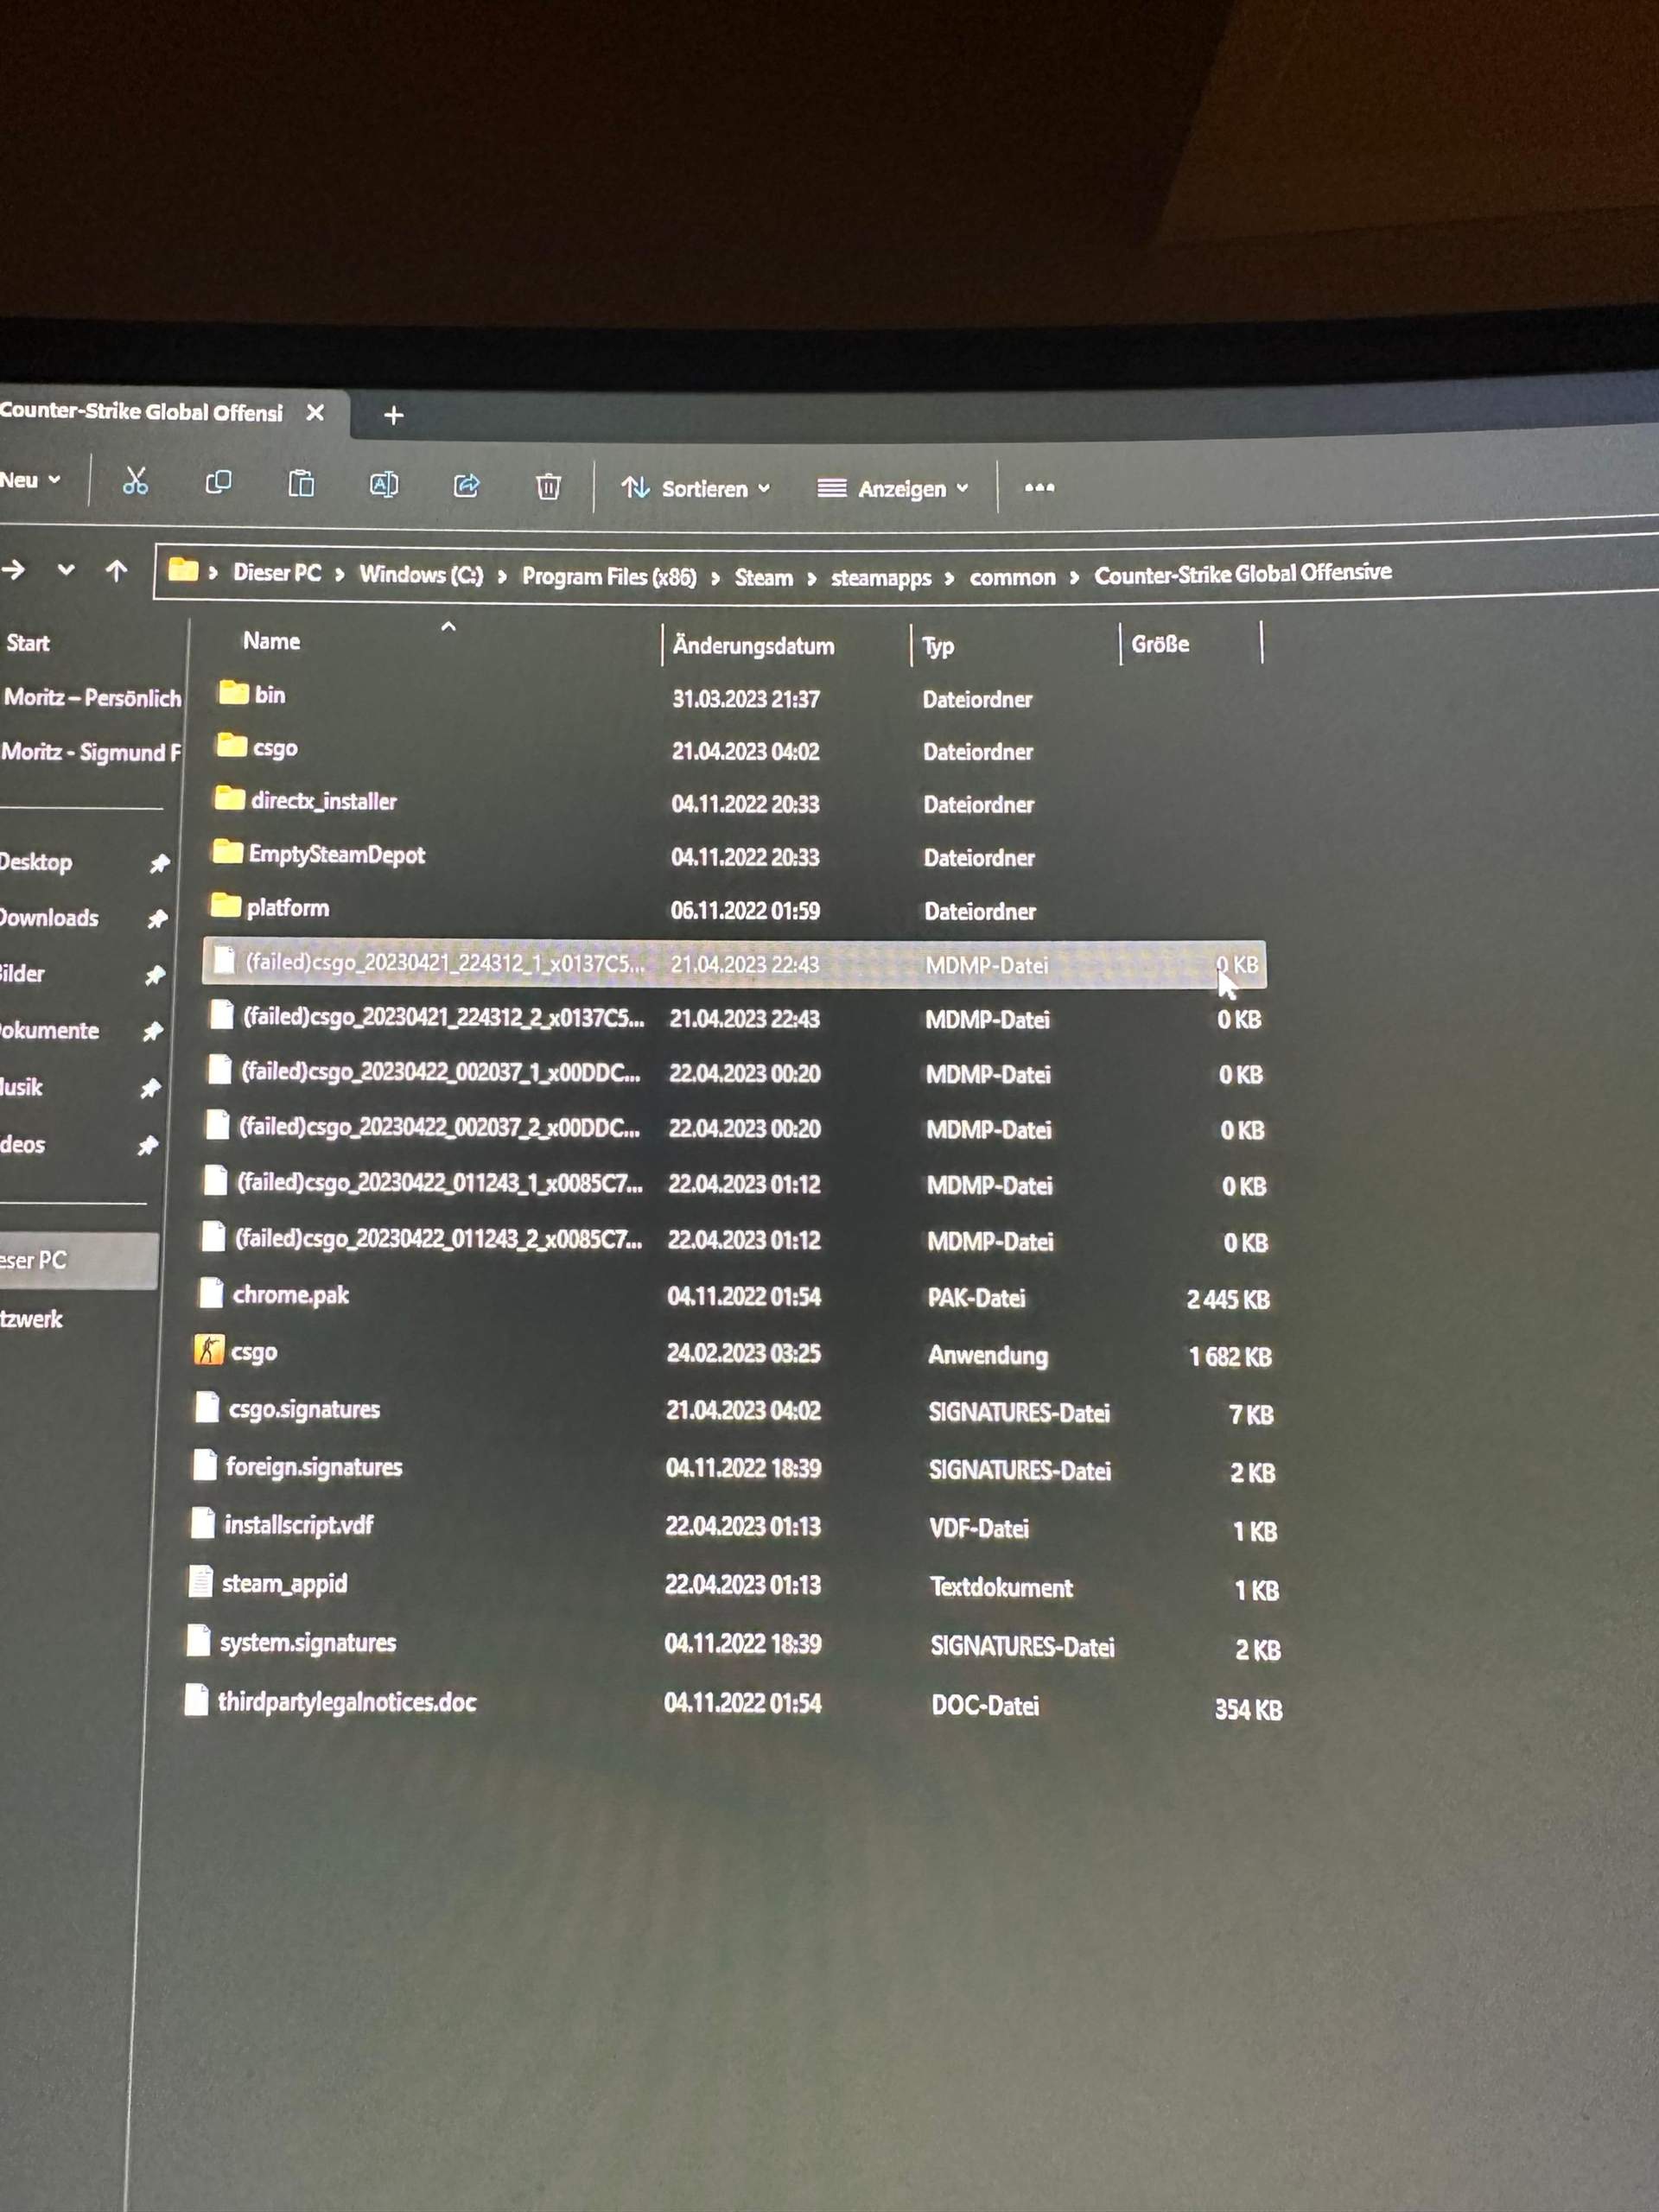
Task: Click the Cut scissors icon
Action: coord(135,481)
